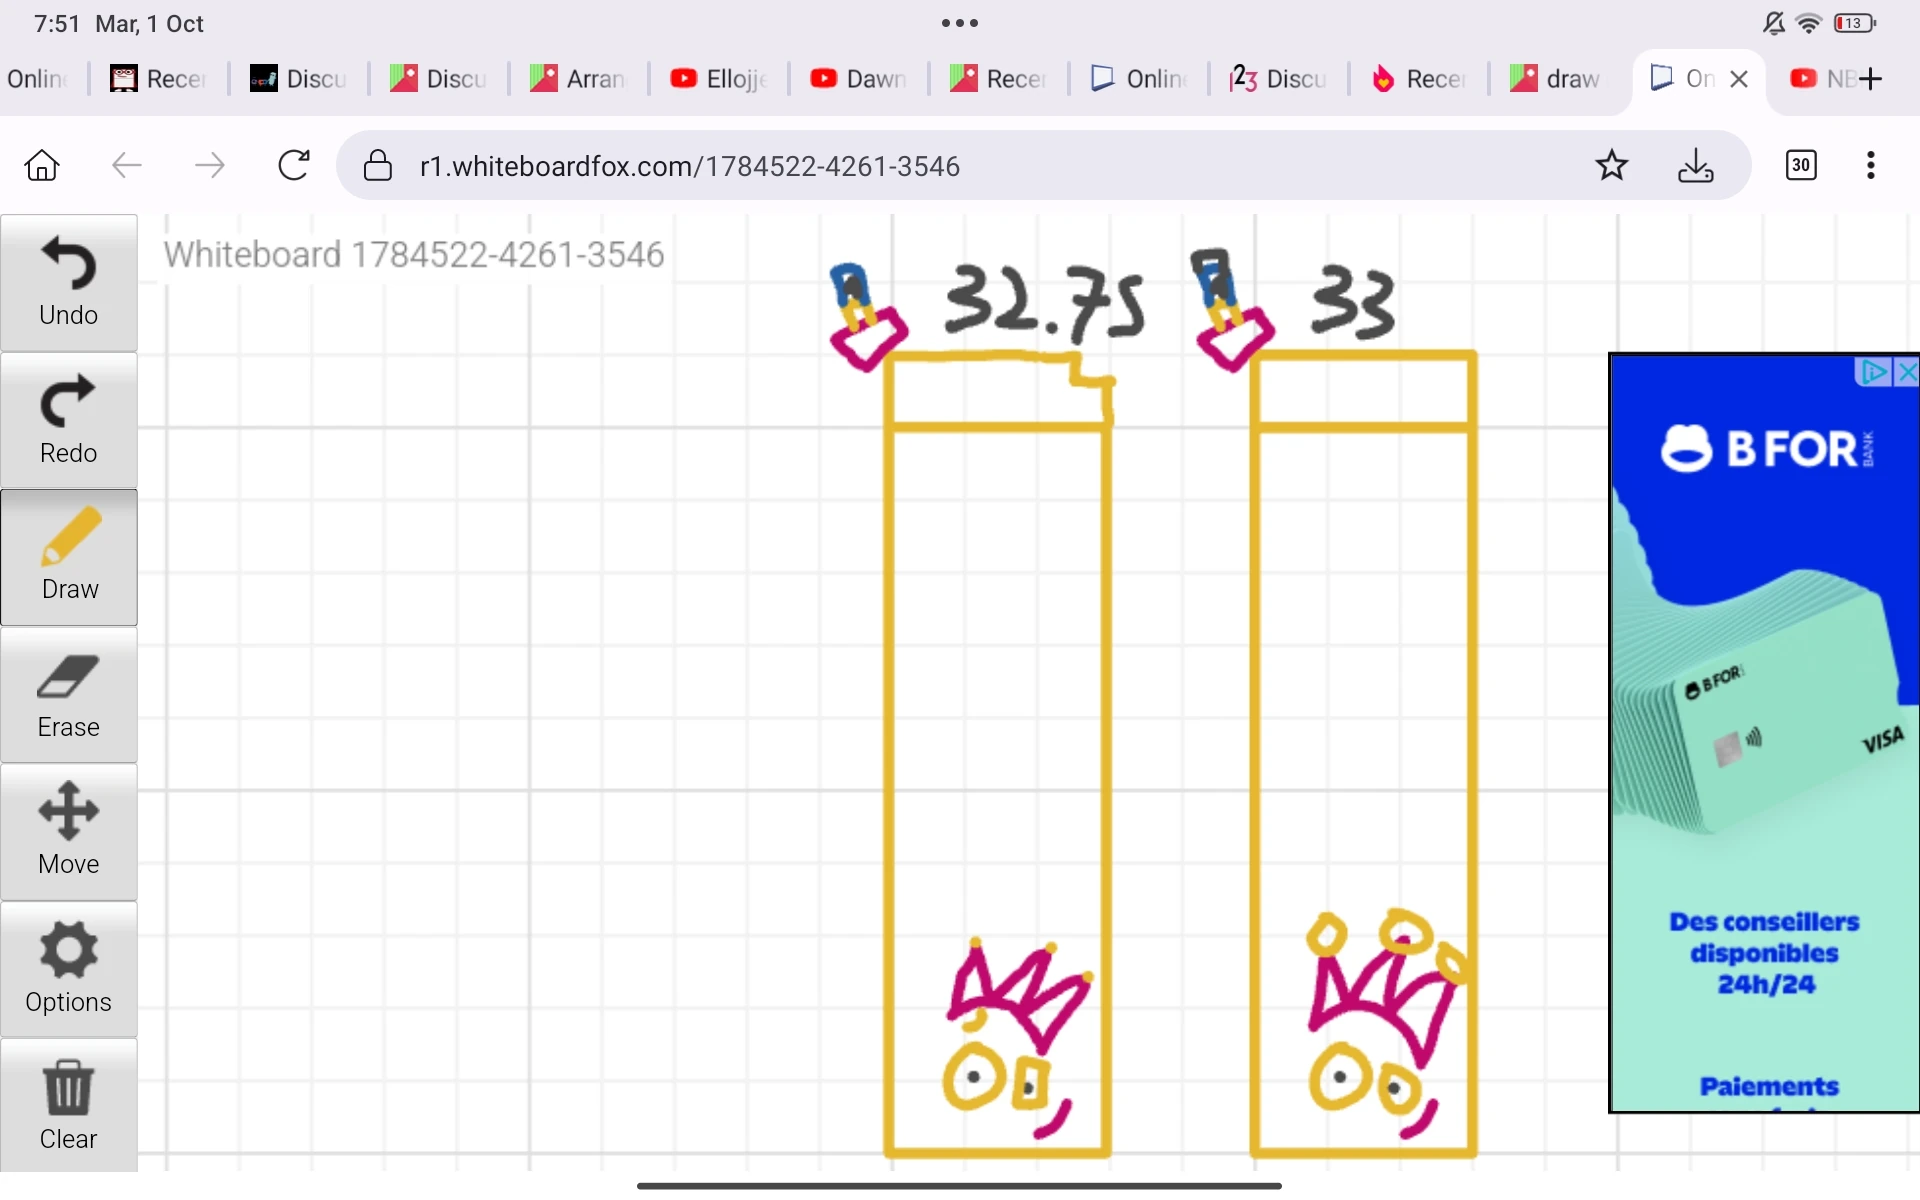Image resolution: width=1920 pixels, height=1200 pixels.
Task: Activate the Move tool
Action: click(68, 832)
